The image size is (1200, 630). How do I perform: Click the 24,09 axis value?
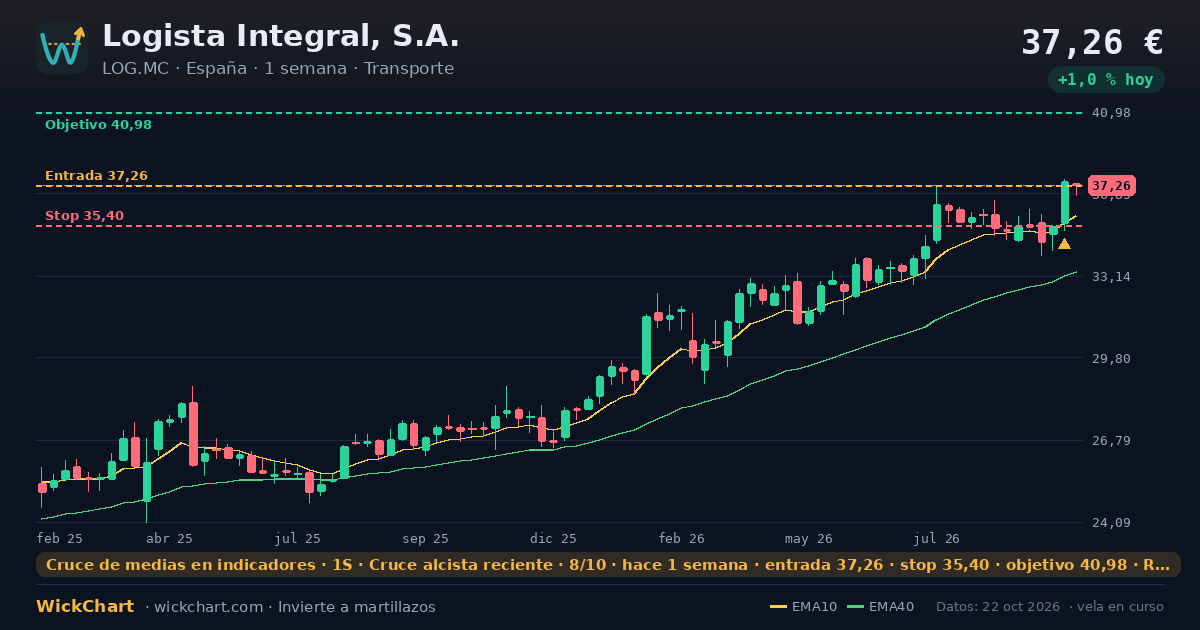[x=1111, y=522]
